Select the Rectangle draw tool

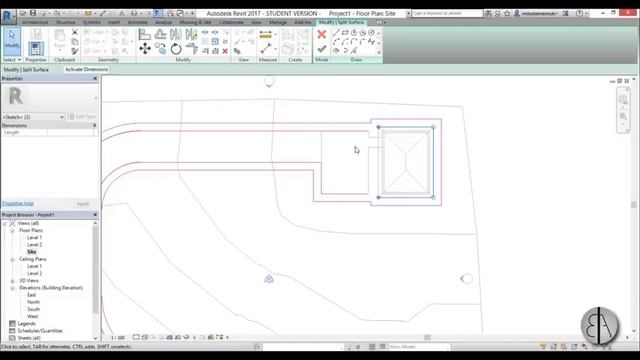click(345, 32)
